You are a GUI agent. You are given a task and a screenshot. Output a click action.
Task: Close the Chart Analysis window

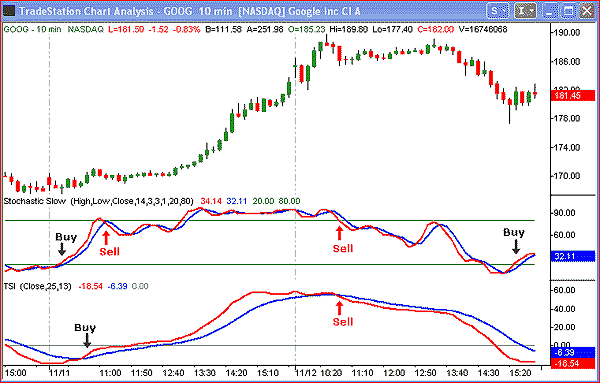click(x=587, y=11)
